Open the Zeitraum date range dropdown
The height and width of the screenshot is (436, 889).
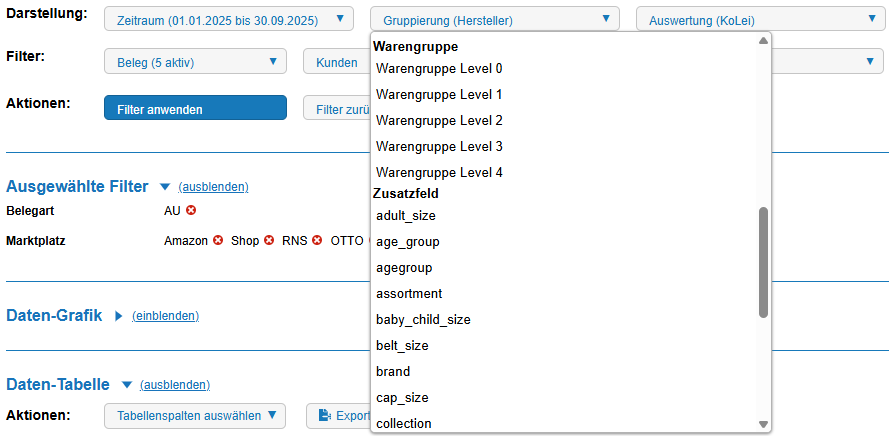click(x=229, y=19)
